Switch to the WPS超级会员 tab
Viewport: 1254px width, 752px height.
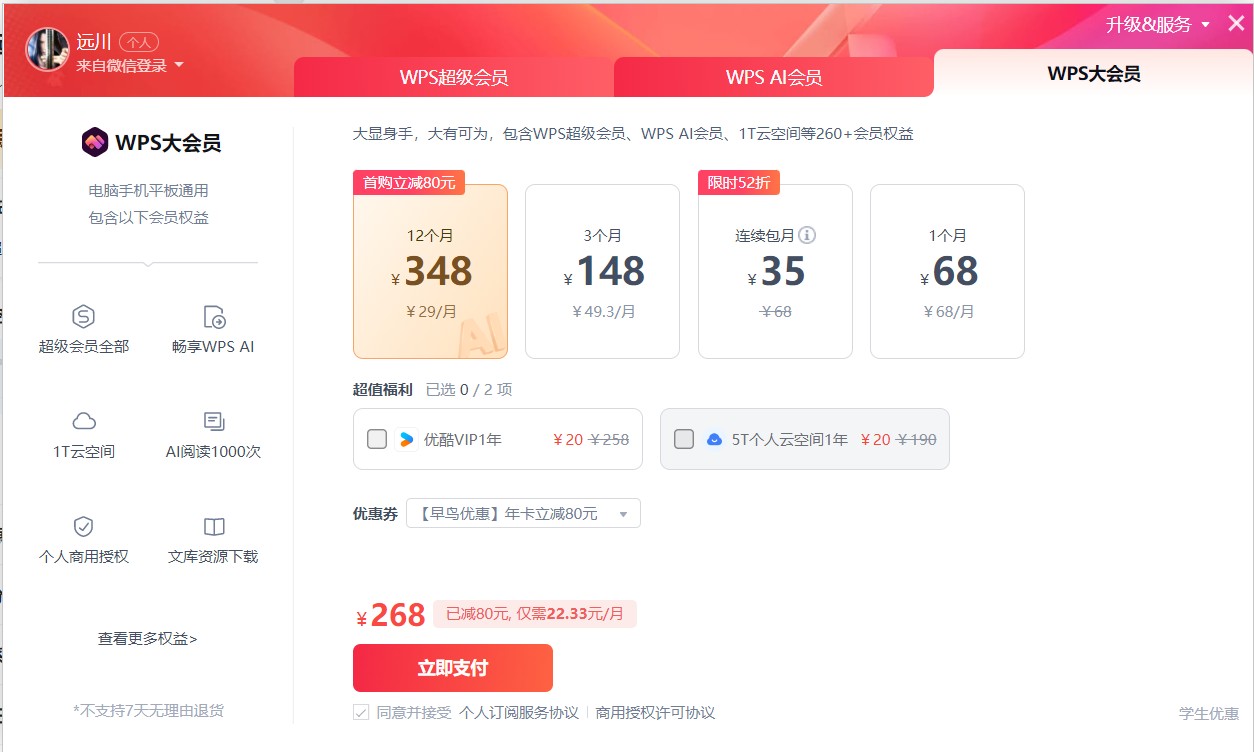coord(454,77)
